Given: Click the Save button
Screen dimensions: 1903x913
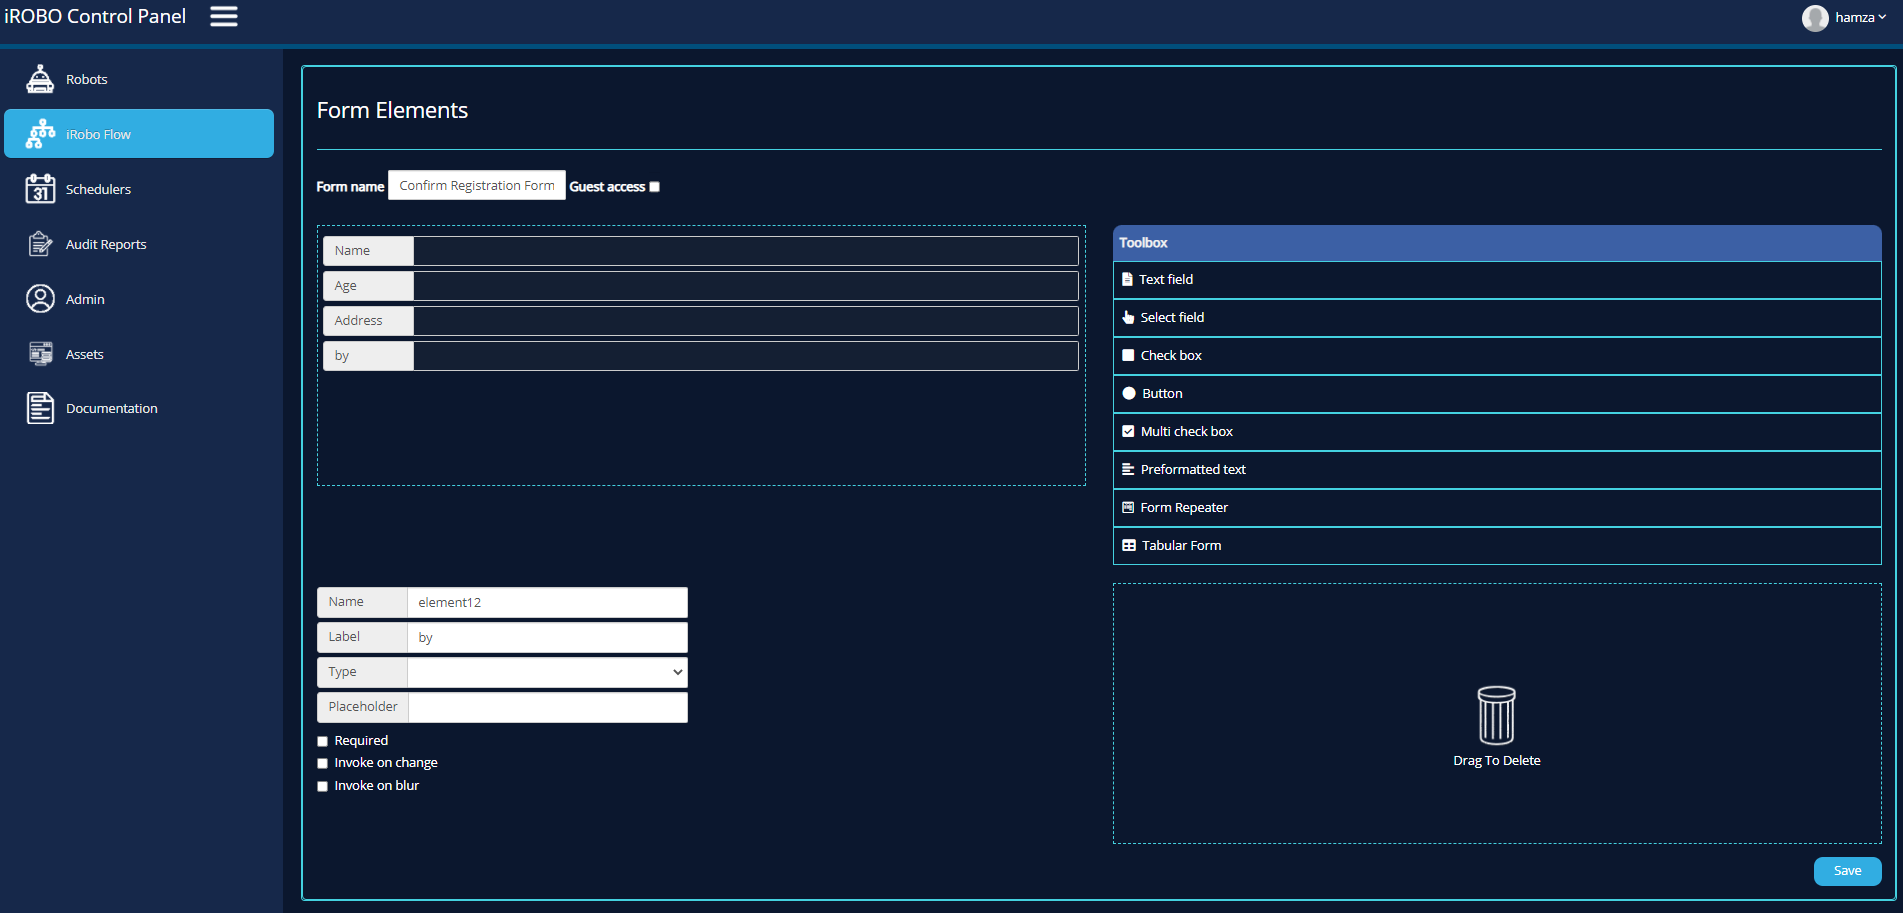Looking at the screenshot, I should [x=1847, y=871].
